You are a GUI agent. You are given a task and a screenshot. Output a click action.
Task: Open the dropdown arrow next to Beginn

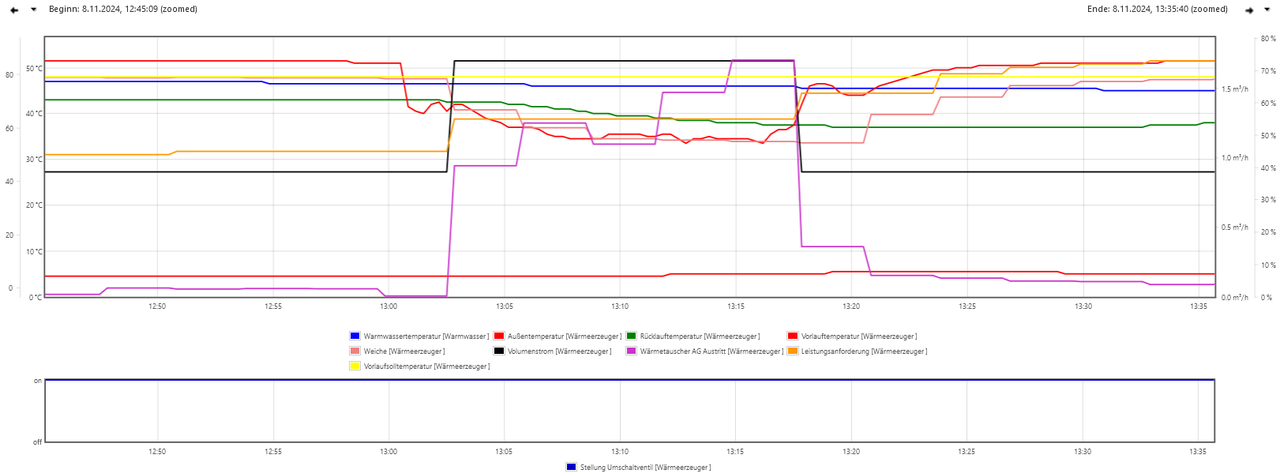(x=33, y=9)
